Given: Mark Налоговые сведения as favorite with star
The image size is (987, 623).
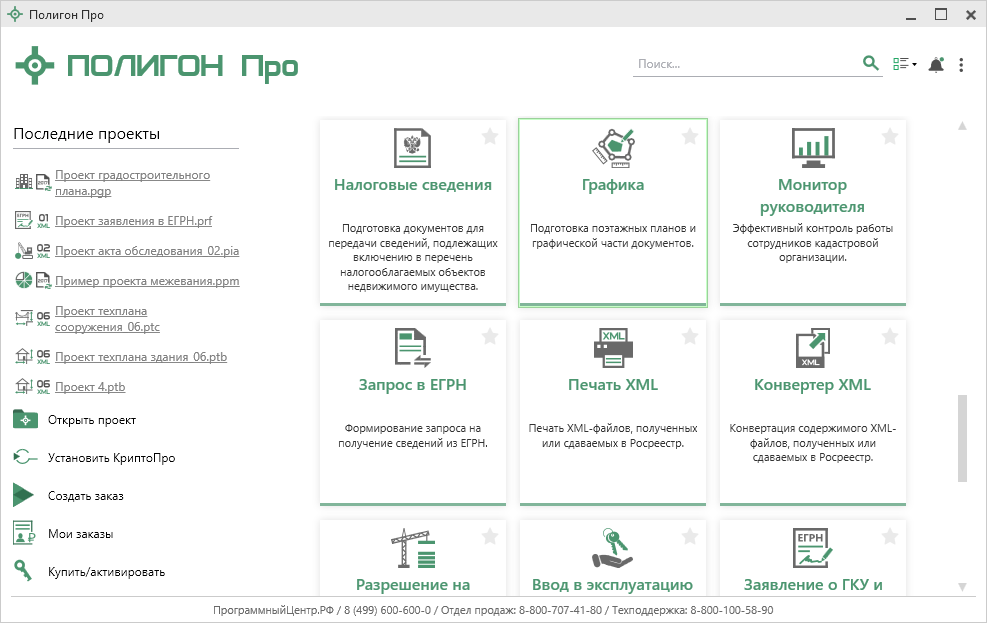Looking at the screenshot, I should 490,137.
